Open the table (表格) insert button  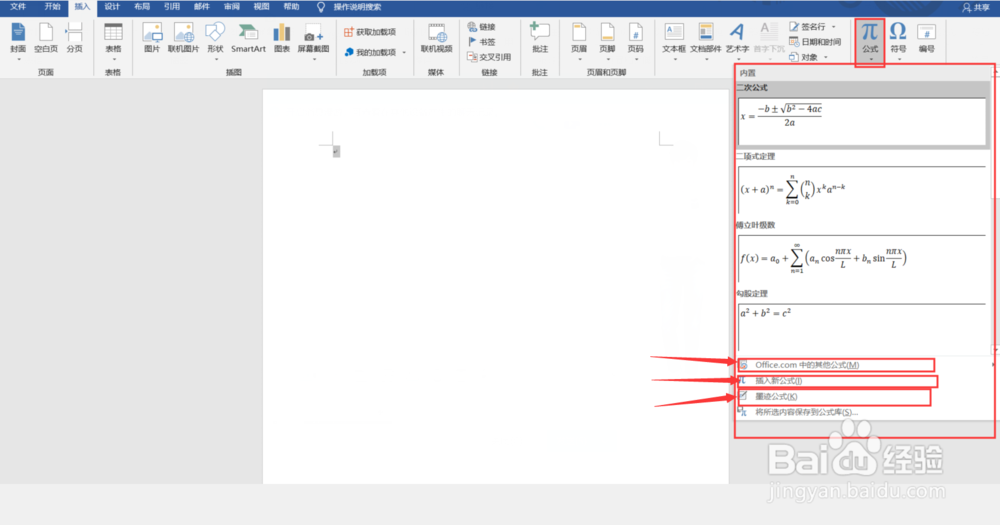113,41
